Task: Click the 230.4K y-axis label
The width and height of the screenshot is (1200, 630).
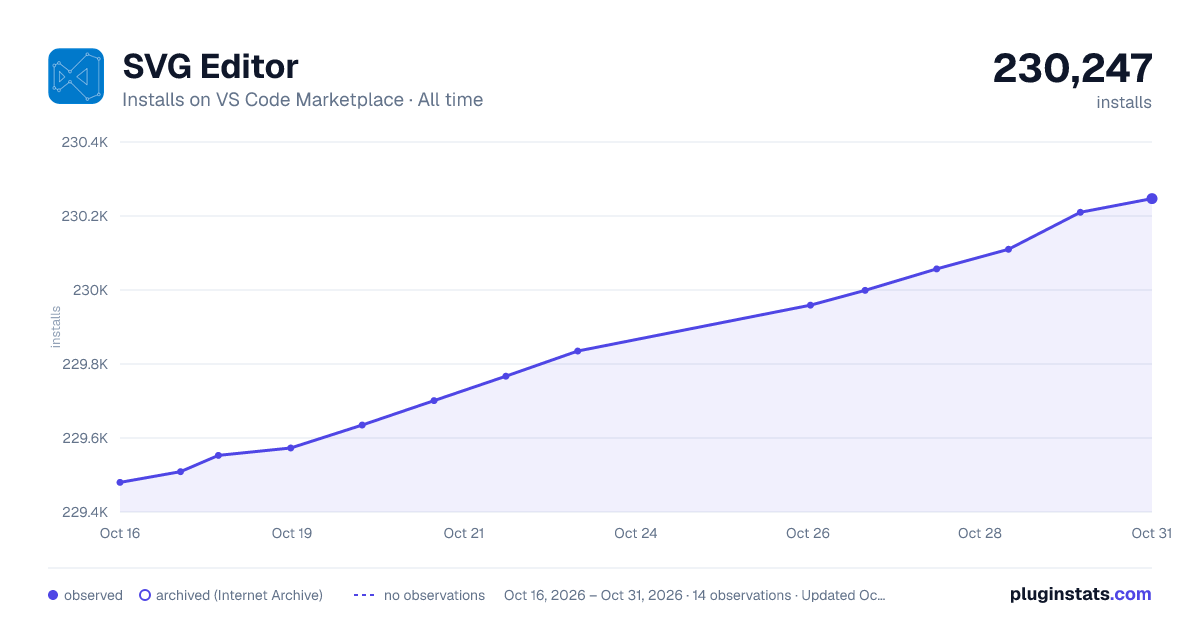Action: click(84, 142)
